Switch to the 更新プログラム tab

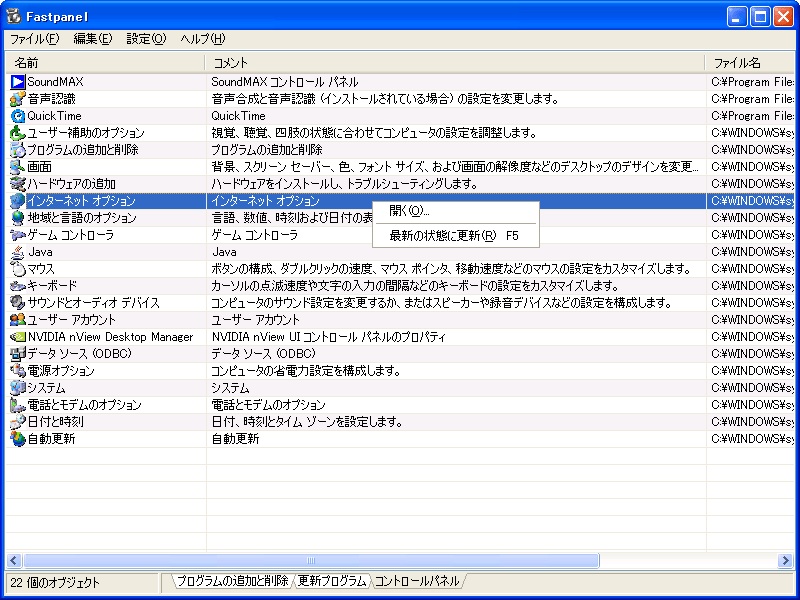point(332,581)
